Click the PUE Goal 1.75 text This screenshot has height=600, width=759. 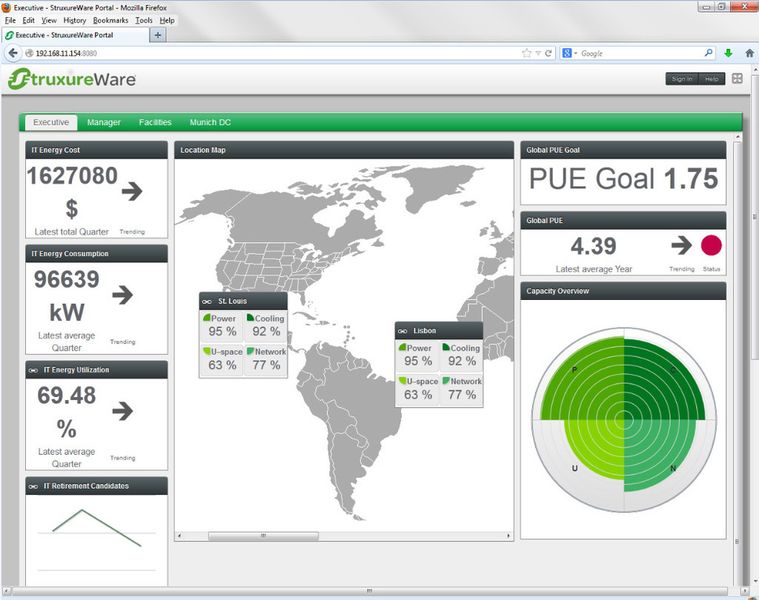point(623,179)
